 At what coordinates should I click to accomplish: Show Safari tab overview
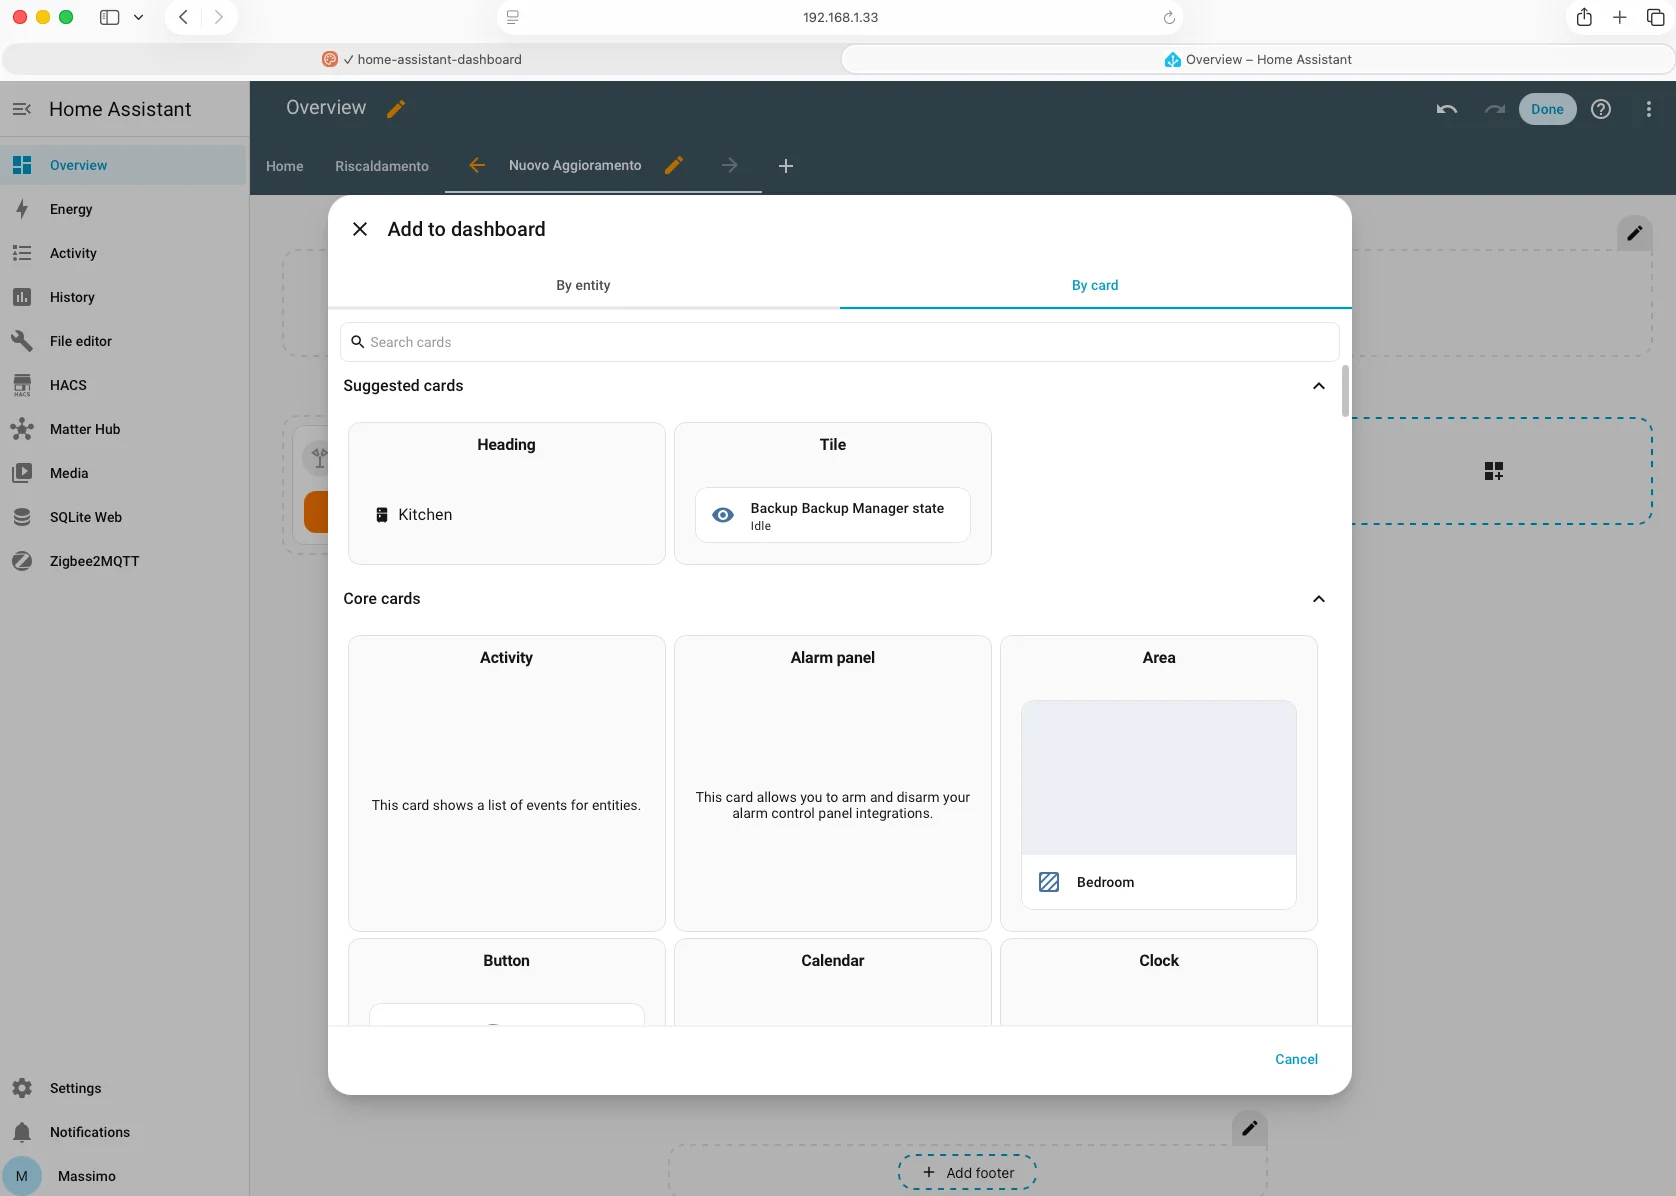click(x=1656, y=17)
